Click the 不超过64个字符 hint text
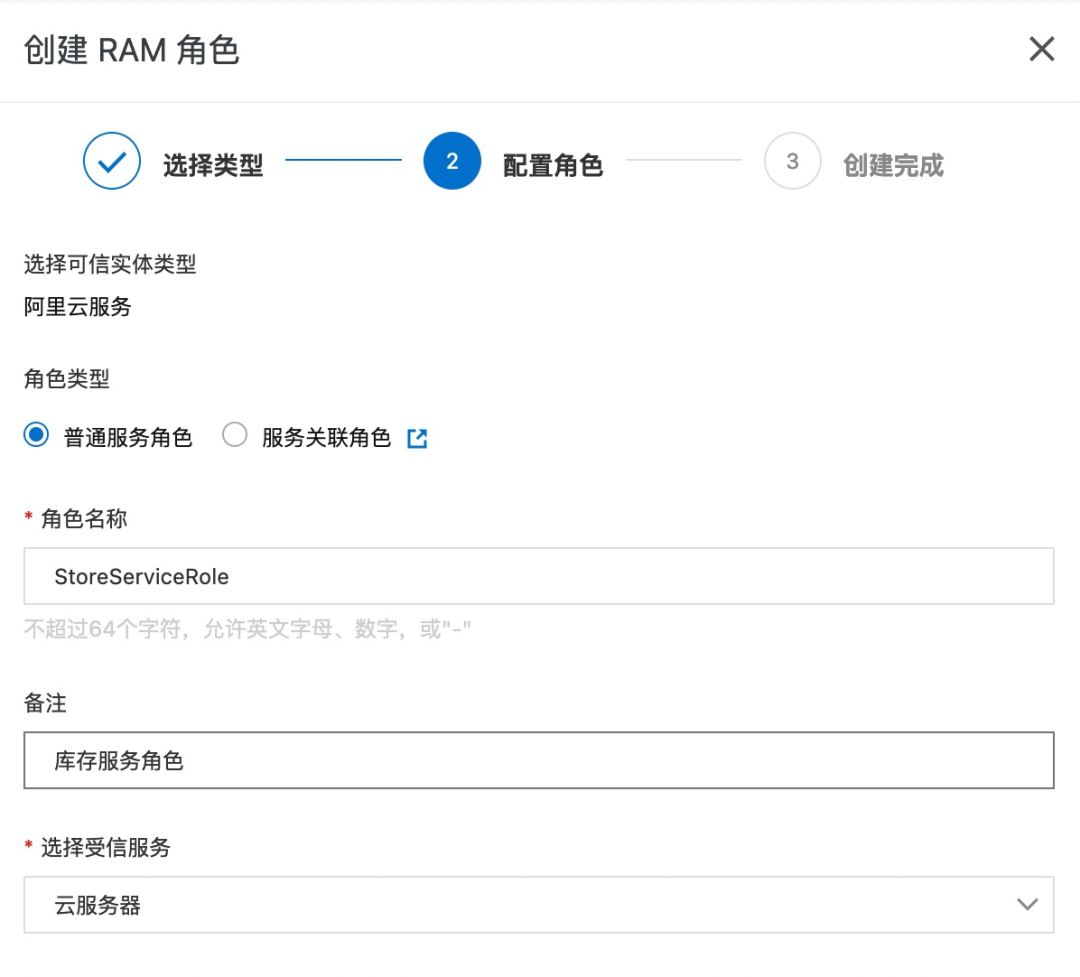Screen dimensions: 1080x977 247,630
